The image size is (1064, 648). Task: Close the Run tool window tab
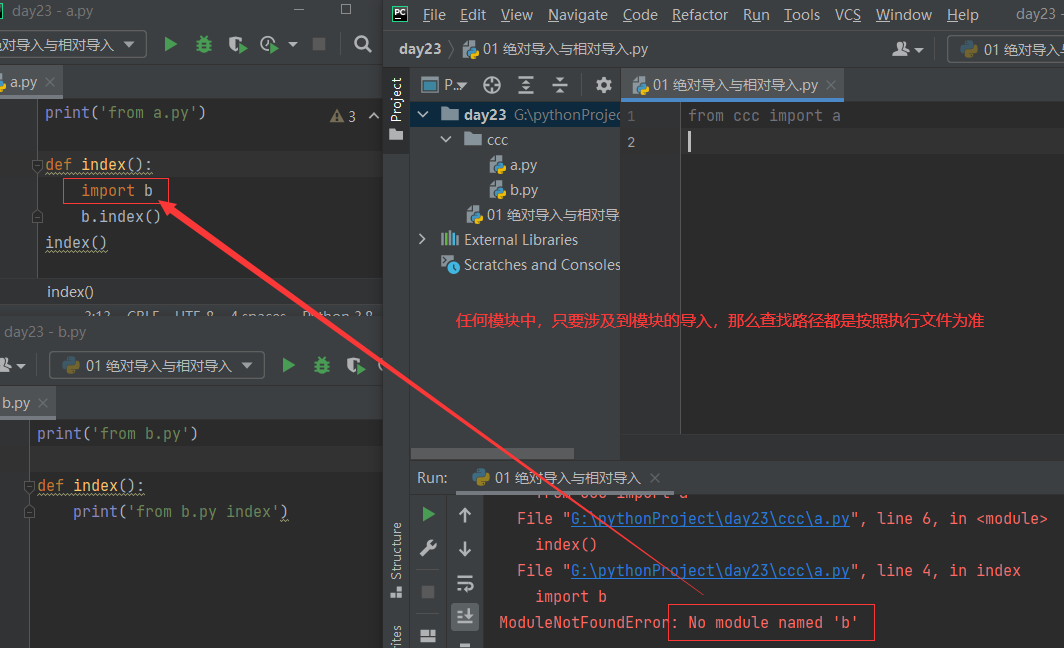tap(655, 478)
